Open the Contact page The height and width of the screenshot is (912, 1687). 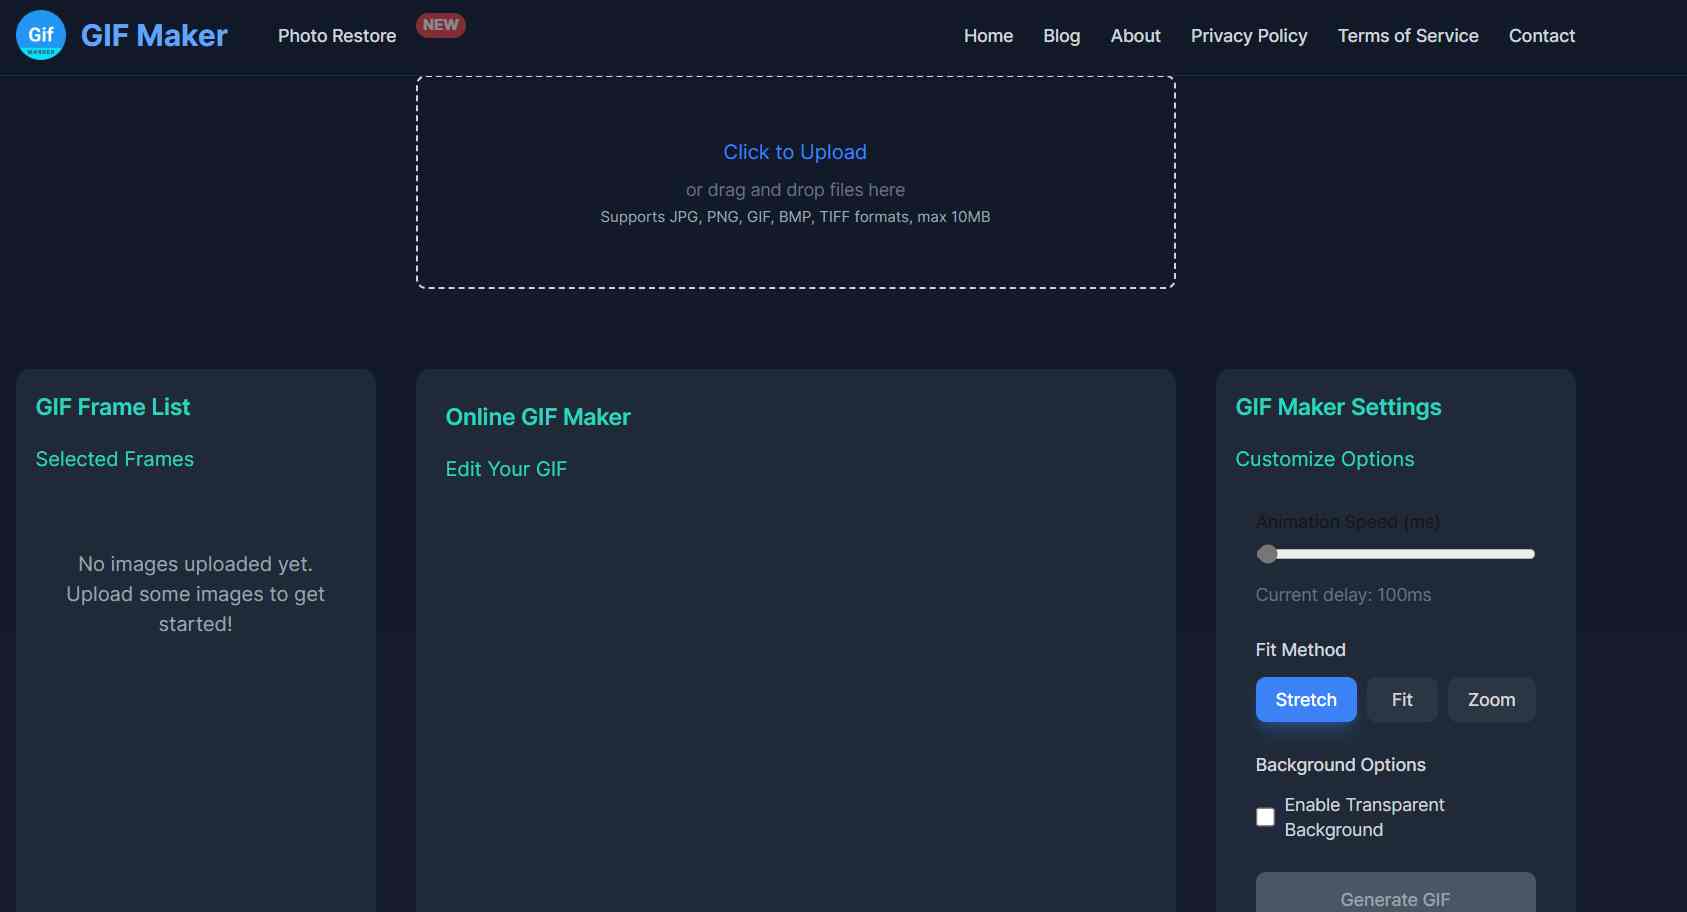tap(1541, 36)
